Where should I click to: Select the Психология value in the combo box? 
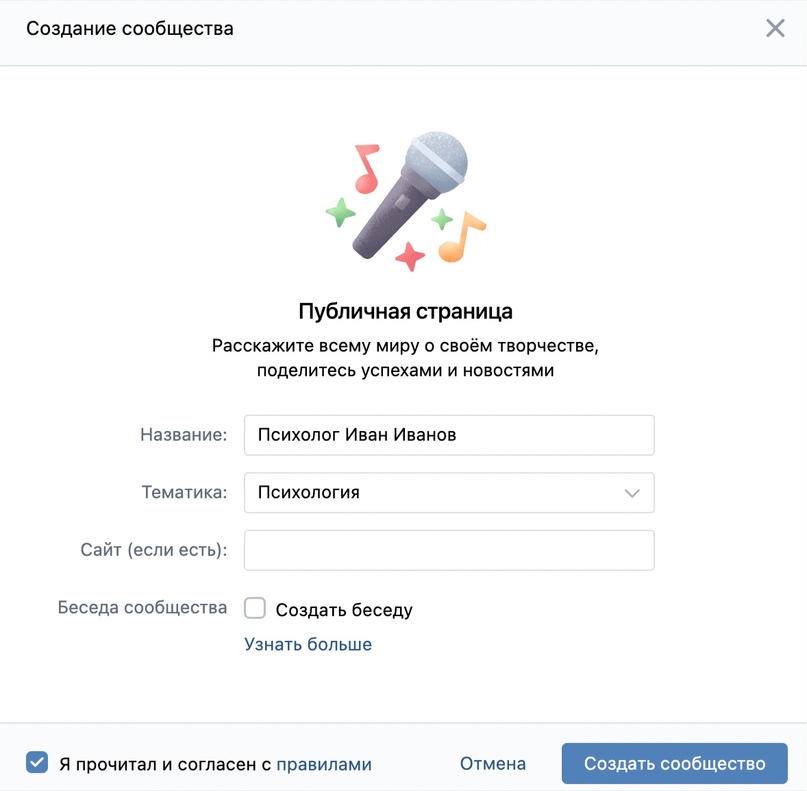pyautogui.click(x=308, y=493)
